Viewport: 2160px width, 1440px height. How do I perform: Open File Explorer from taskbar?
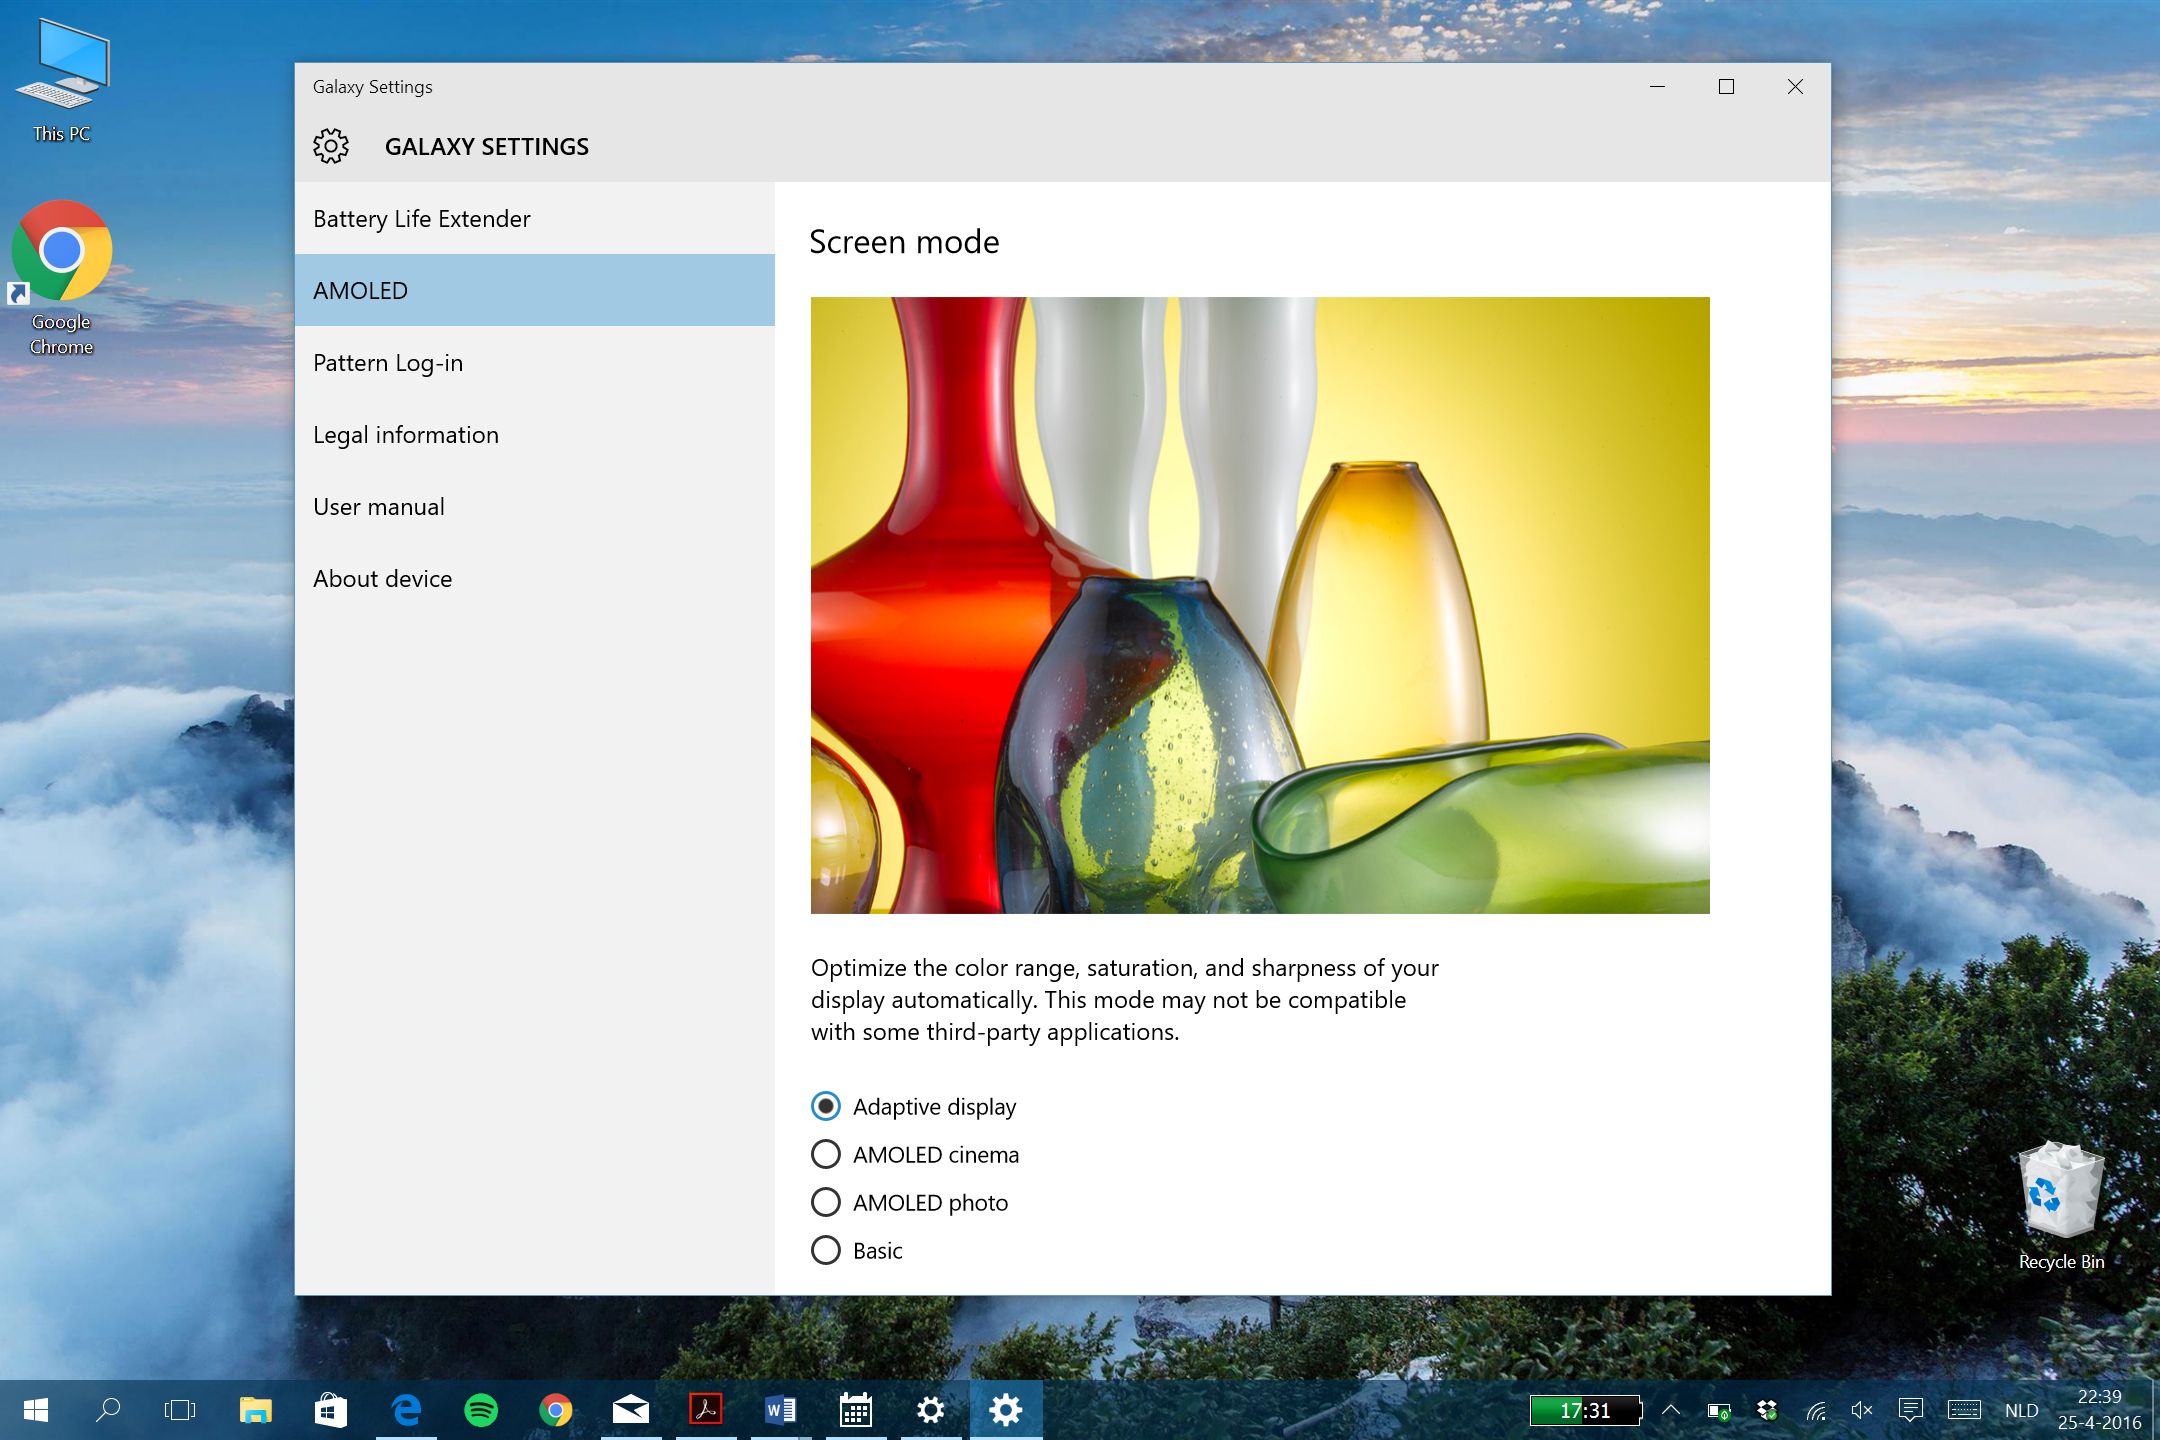(256, 1410)
